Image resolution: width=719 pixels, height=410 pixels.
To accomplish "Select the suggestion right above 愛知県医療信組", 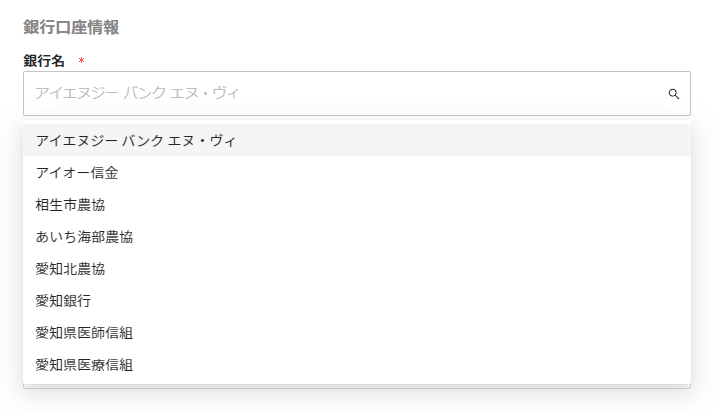I will [x=84, y=333].
